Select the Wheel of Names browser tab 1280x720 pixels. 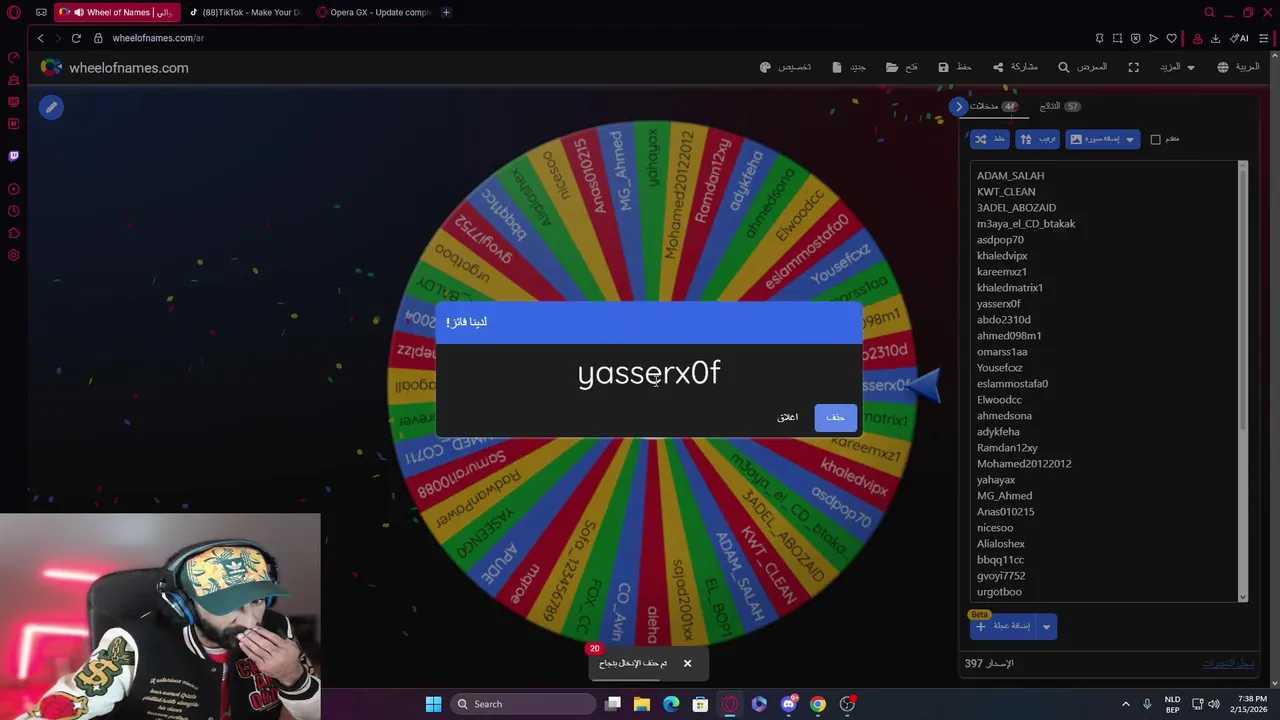coord(117,13)
